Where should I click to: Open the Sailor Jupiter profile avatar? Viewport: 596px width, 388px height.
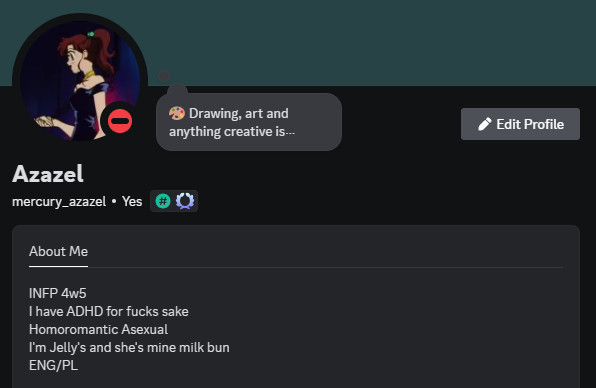click(x=80, y=81)
